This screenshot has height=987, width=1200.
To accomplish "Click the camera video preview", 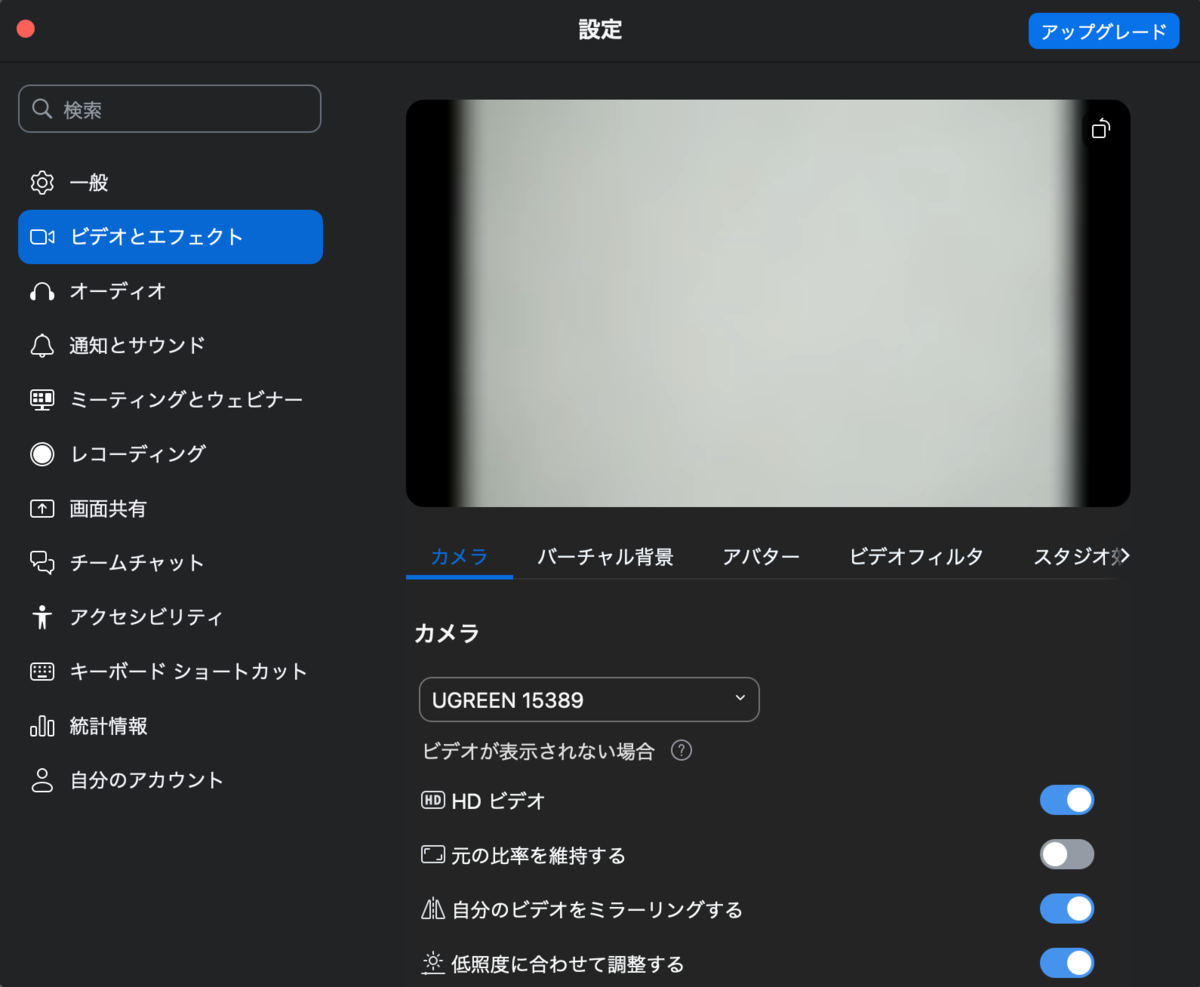I will 768,303.
